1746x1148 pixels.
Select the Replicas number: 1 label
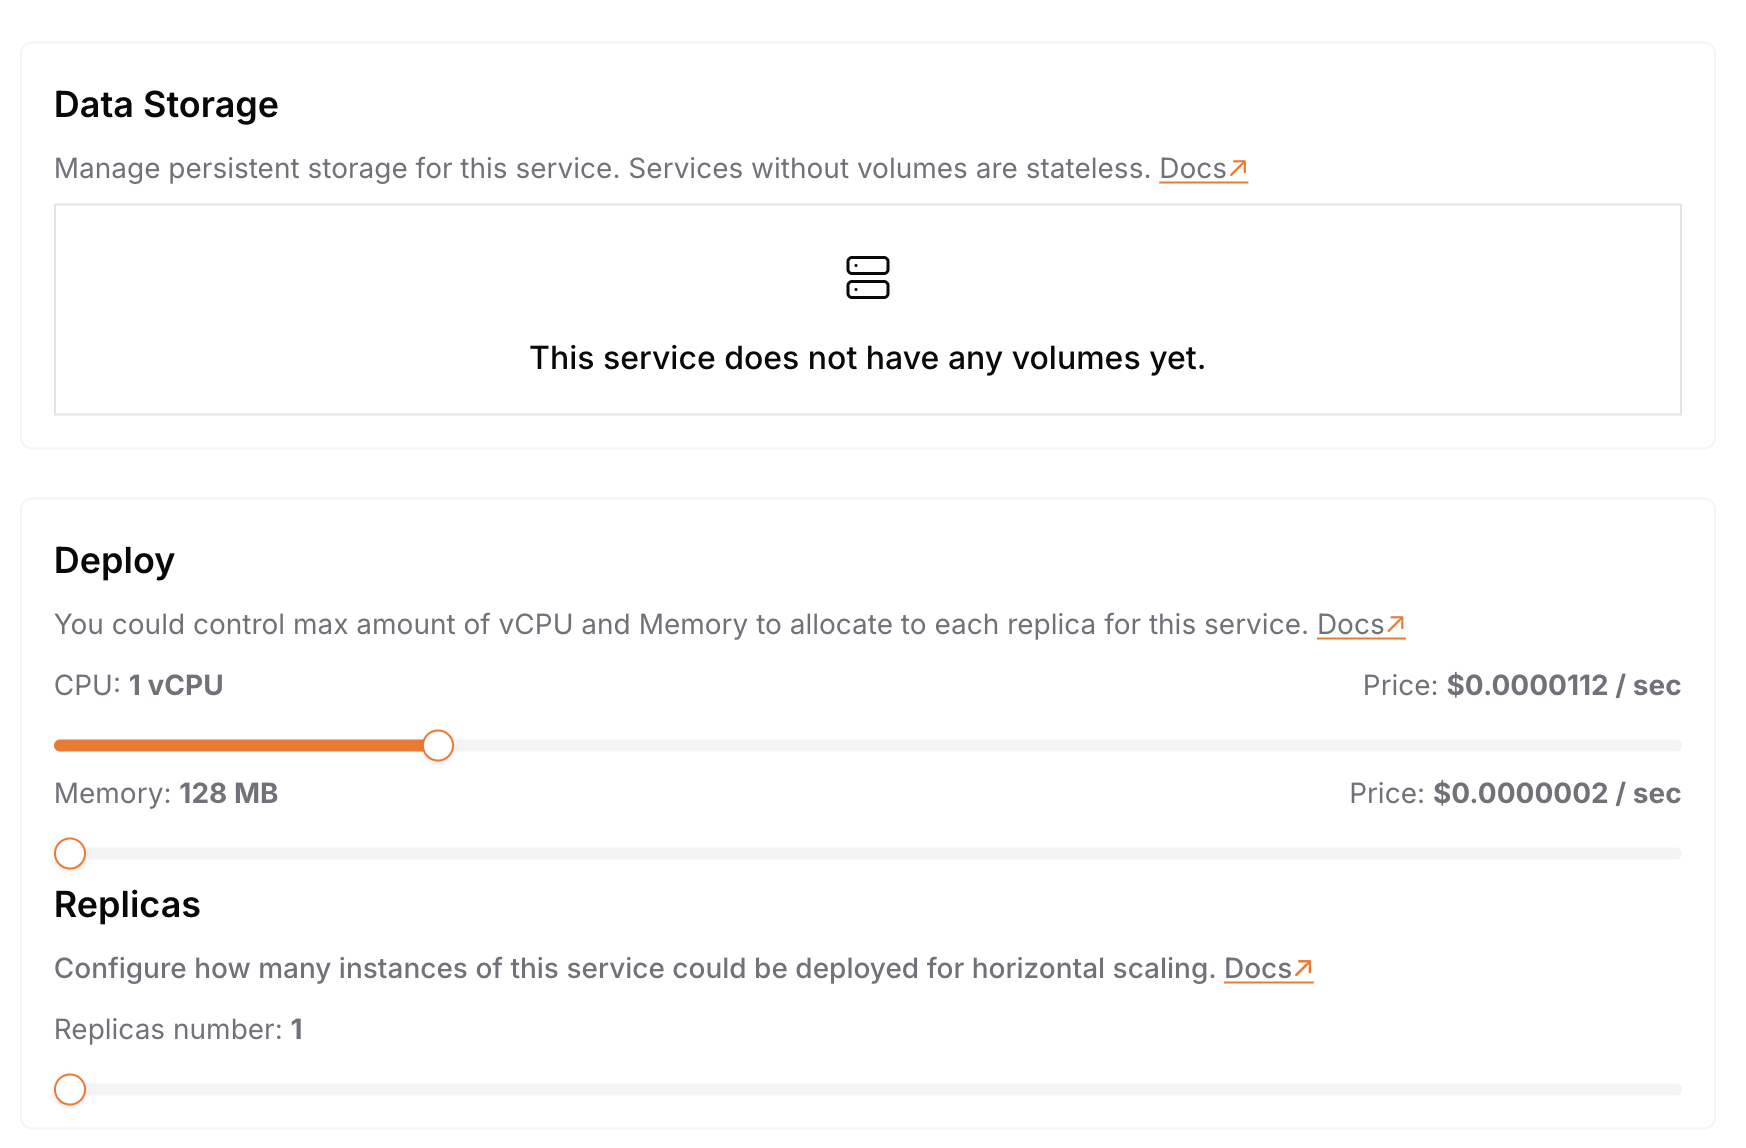click(180, 1028)
